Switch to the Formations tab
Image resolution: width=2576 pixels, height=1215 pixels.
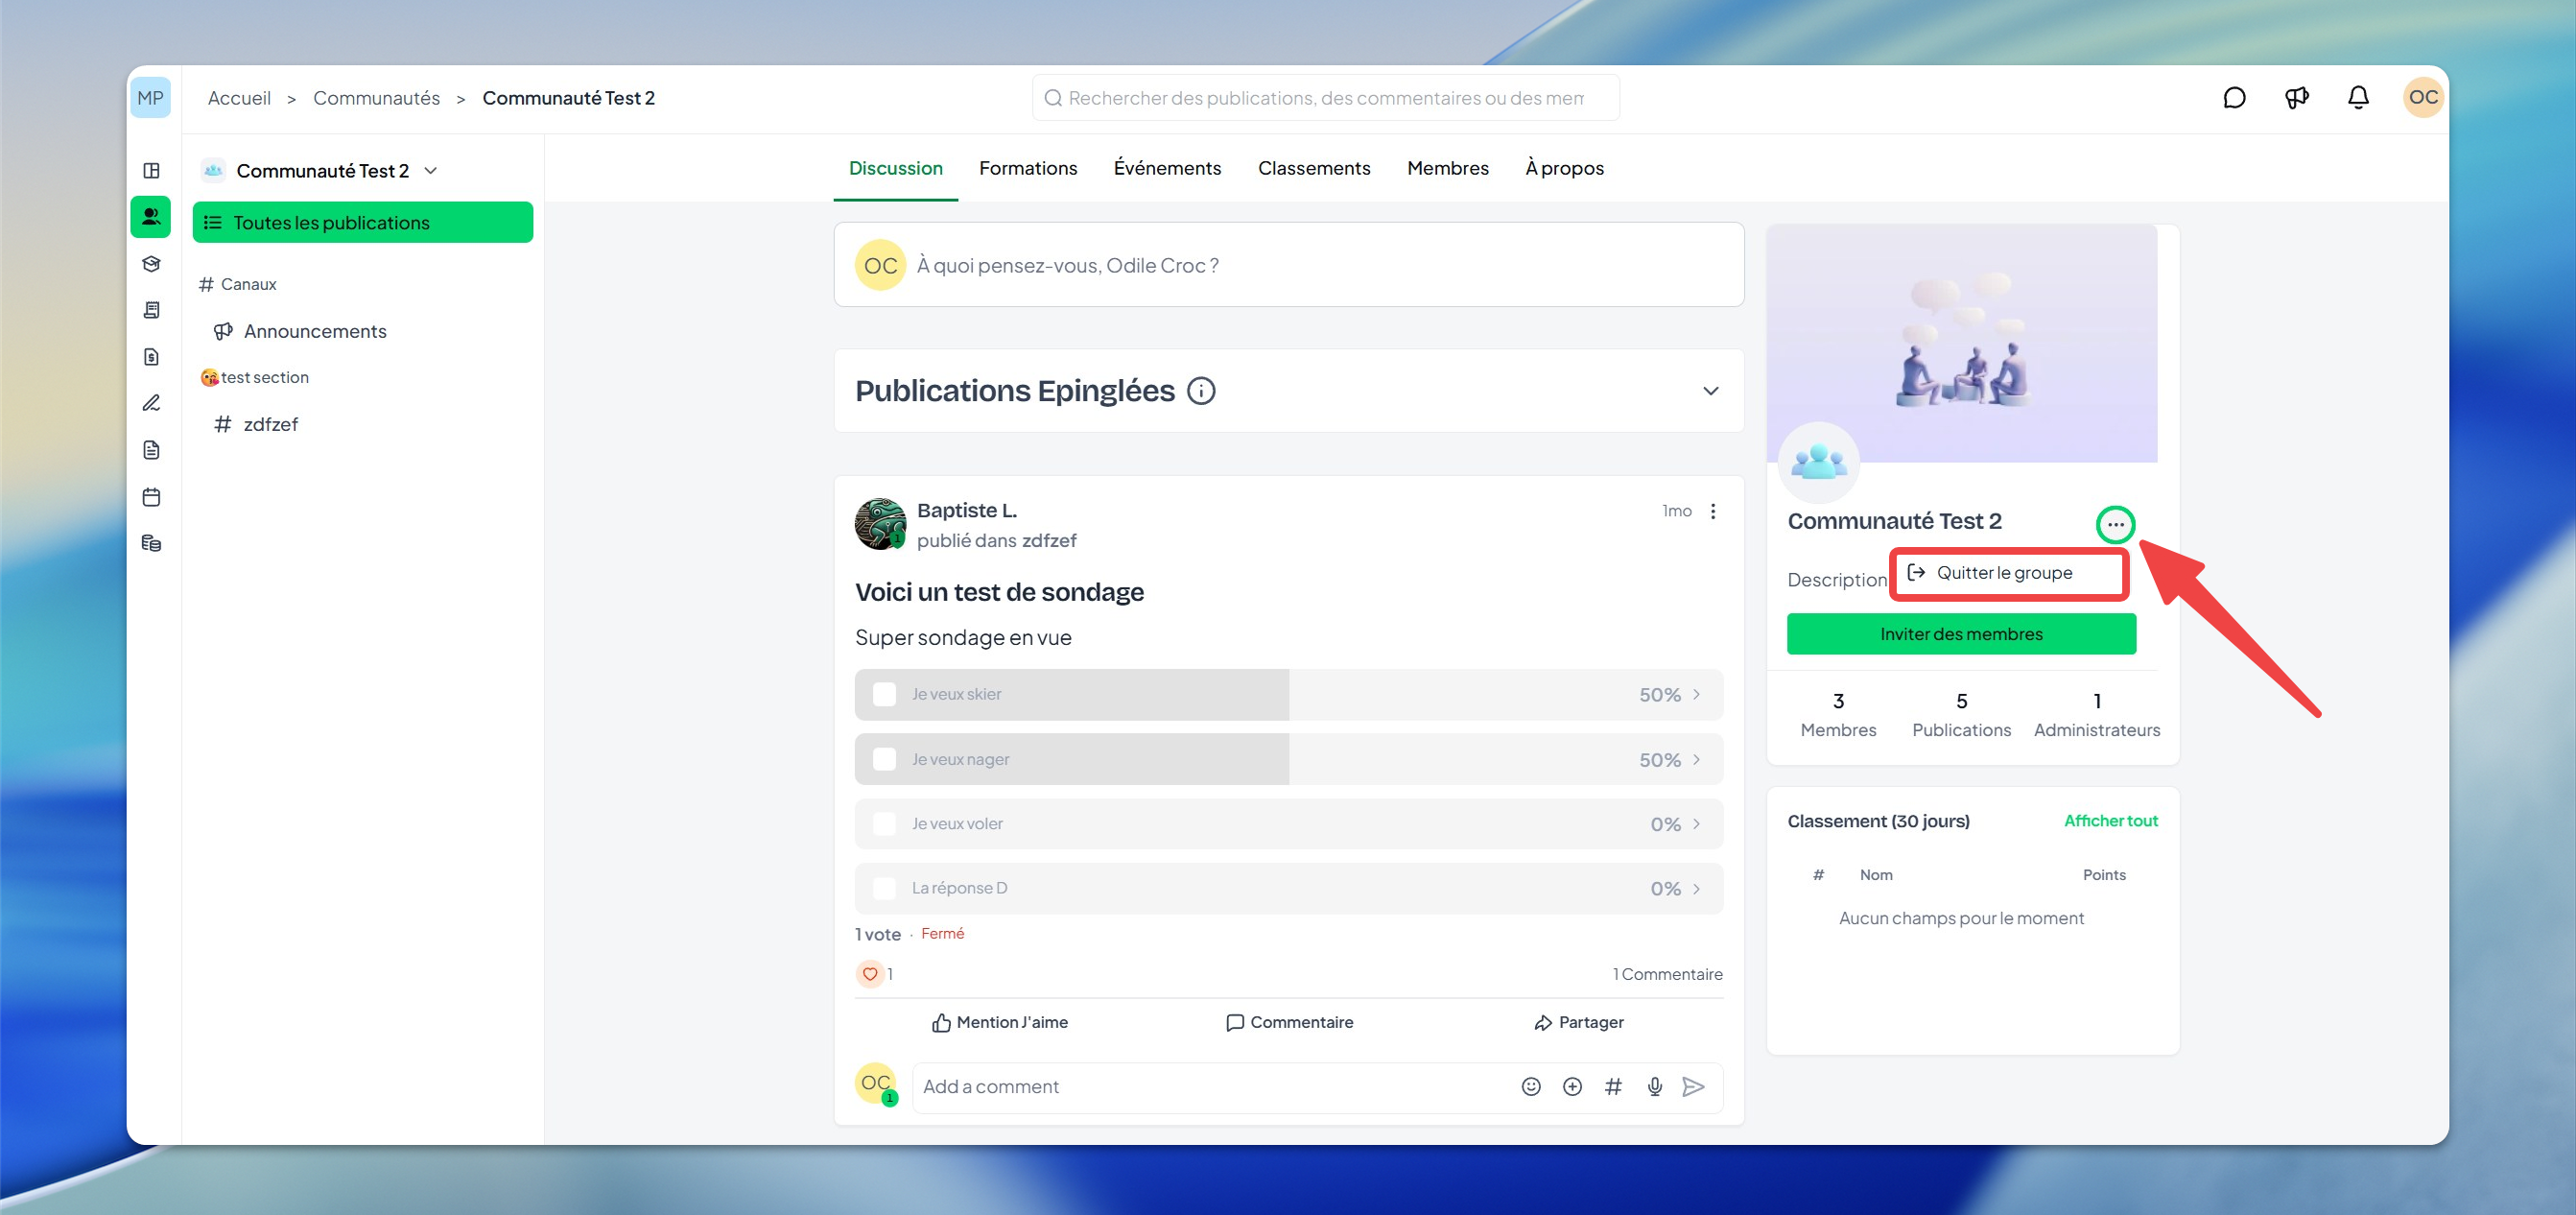click(x=1028, y=168)
